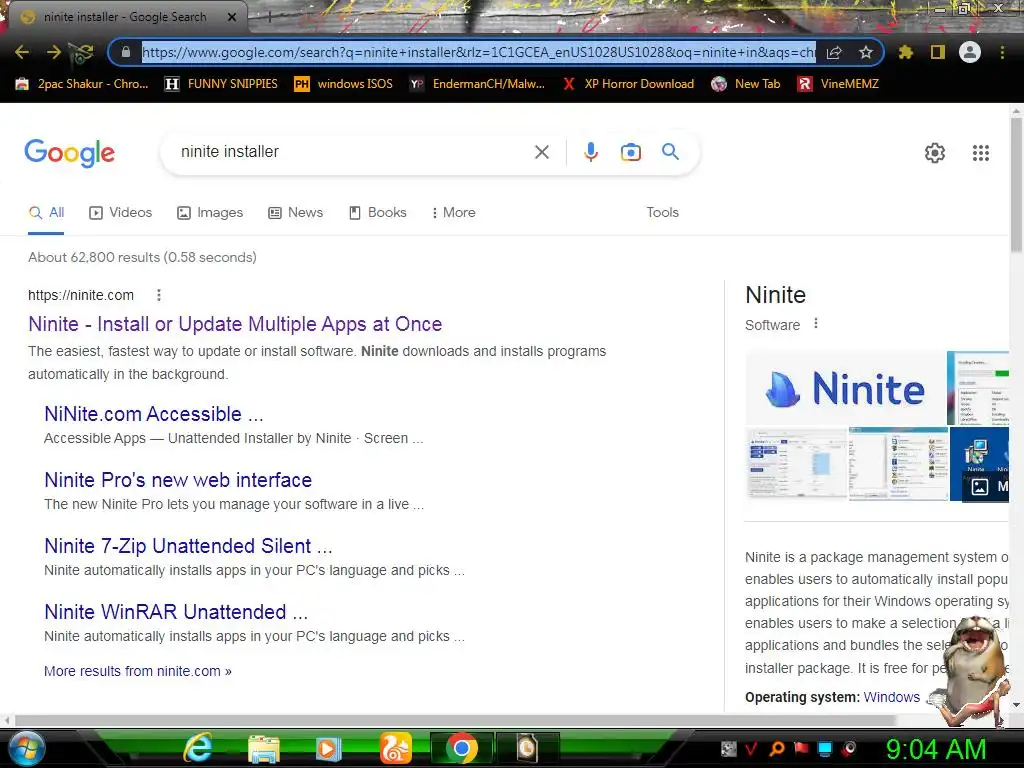The width and height of the screenshot is (1024, 768).
Task: Clear the search box with X
Action: [541, 152]
